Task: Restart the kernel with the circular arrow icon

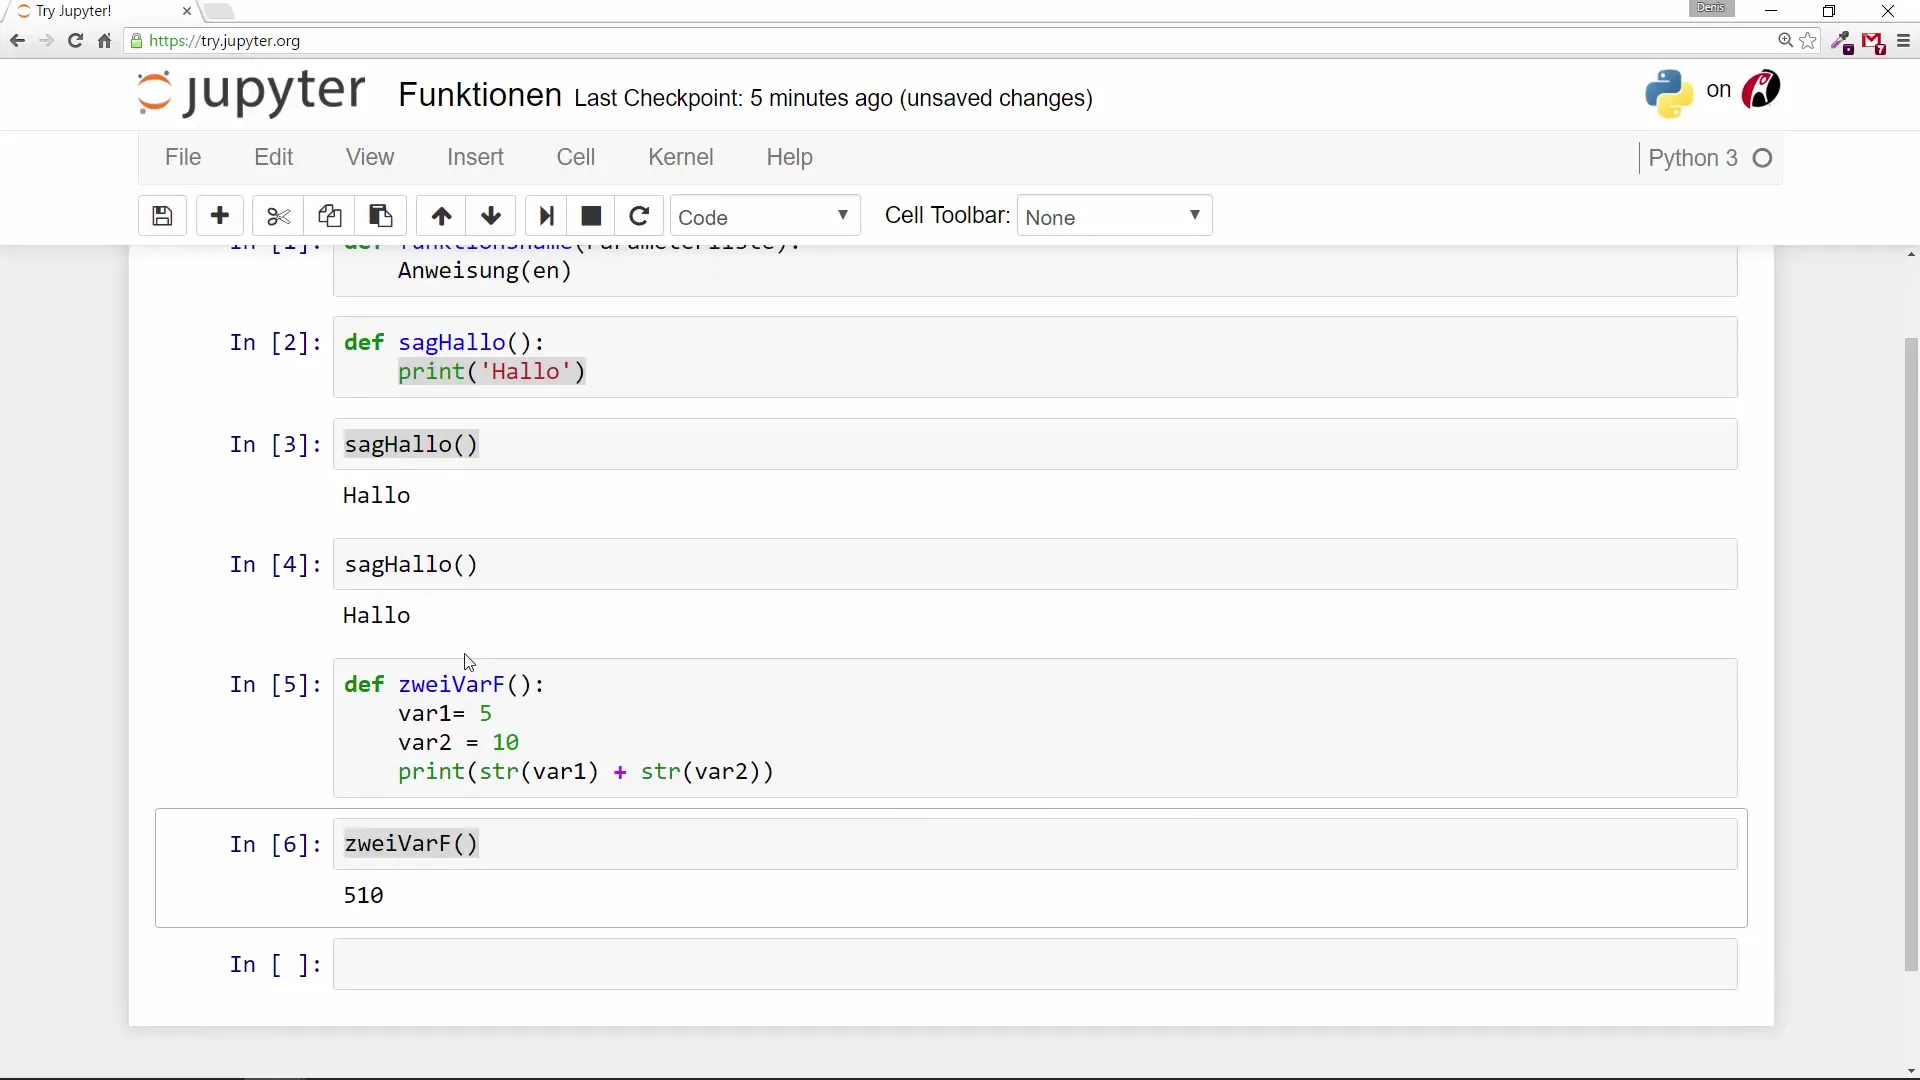Action: point(639,216)
